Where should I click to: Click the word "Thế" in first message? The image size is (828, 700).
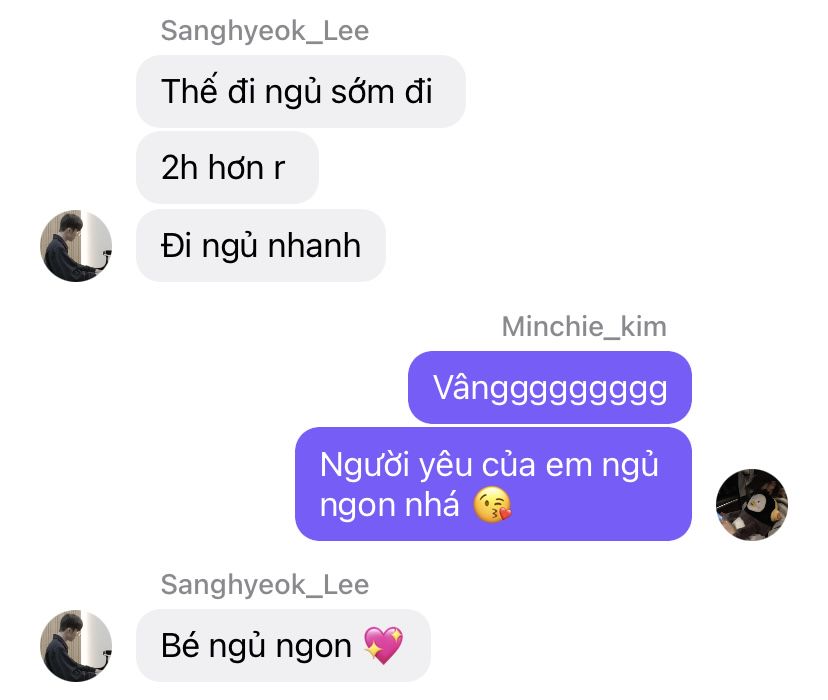189,90
